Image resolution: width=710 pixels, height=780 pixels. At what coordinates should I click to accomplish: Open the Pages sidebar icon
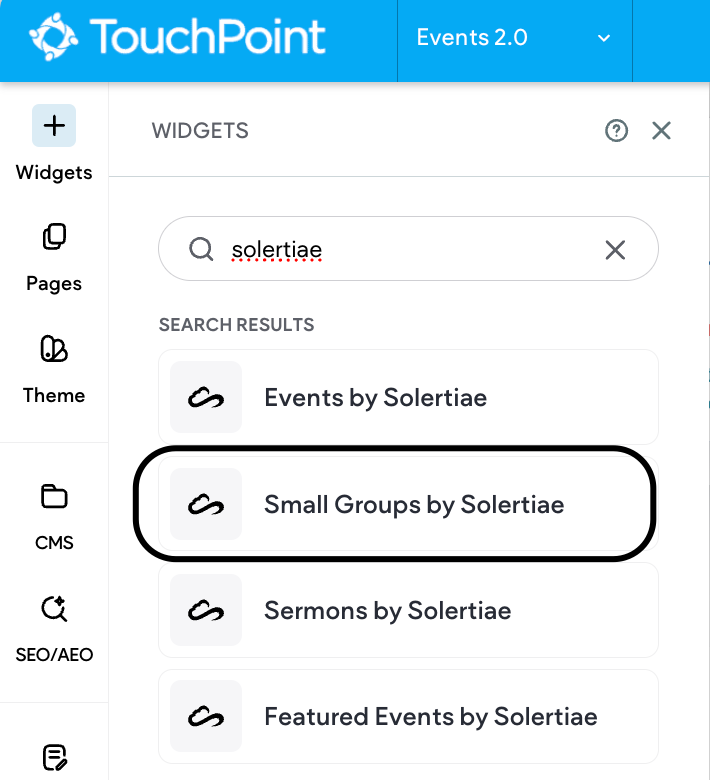pos(54,238)
